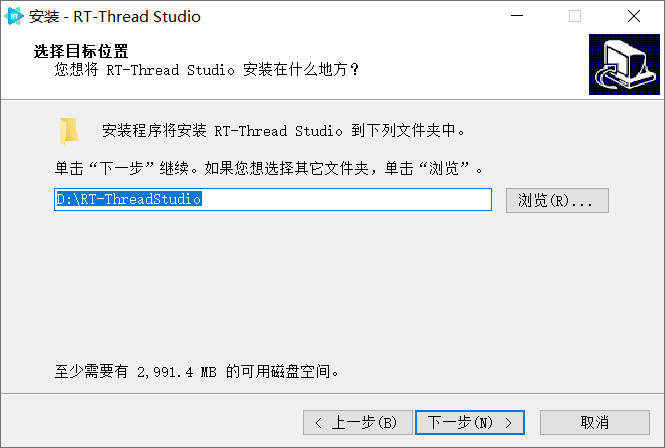The width and height of the screenshot is (665, 448).
Task: Click the 安装 - RT-Thread Studio window title
Action: [x=115, y=17]
